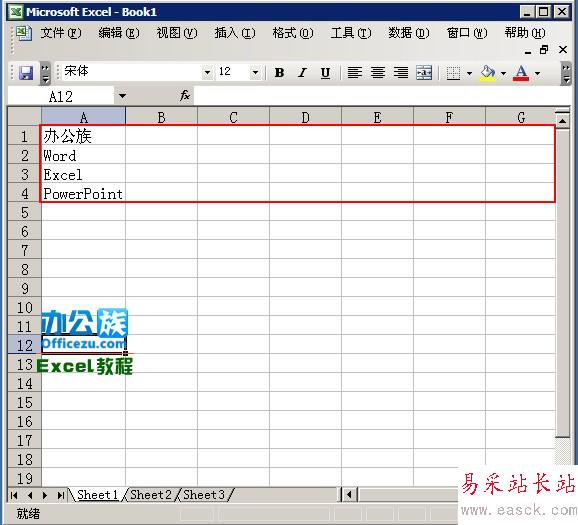The height and width of the screenshot is (525, 578).
Task: Align text right
Action: click(x=401, y=73)
